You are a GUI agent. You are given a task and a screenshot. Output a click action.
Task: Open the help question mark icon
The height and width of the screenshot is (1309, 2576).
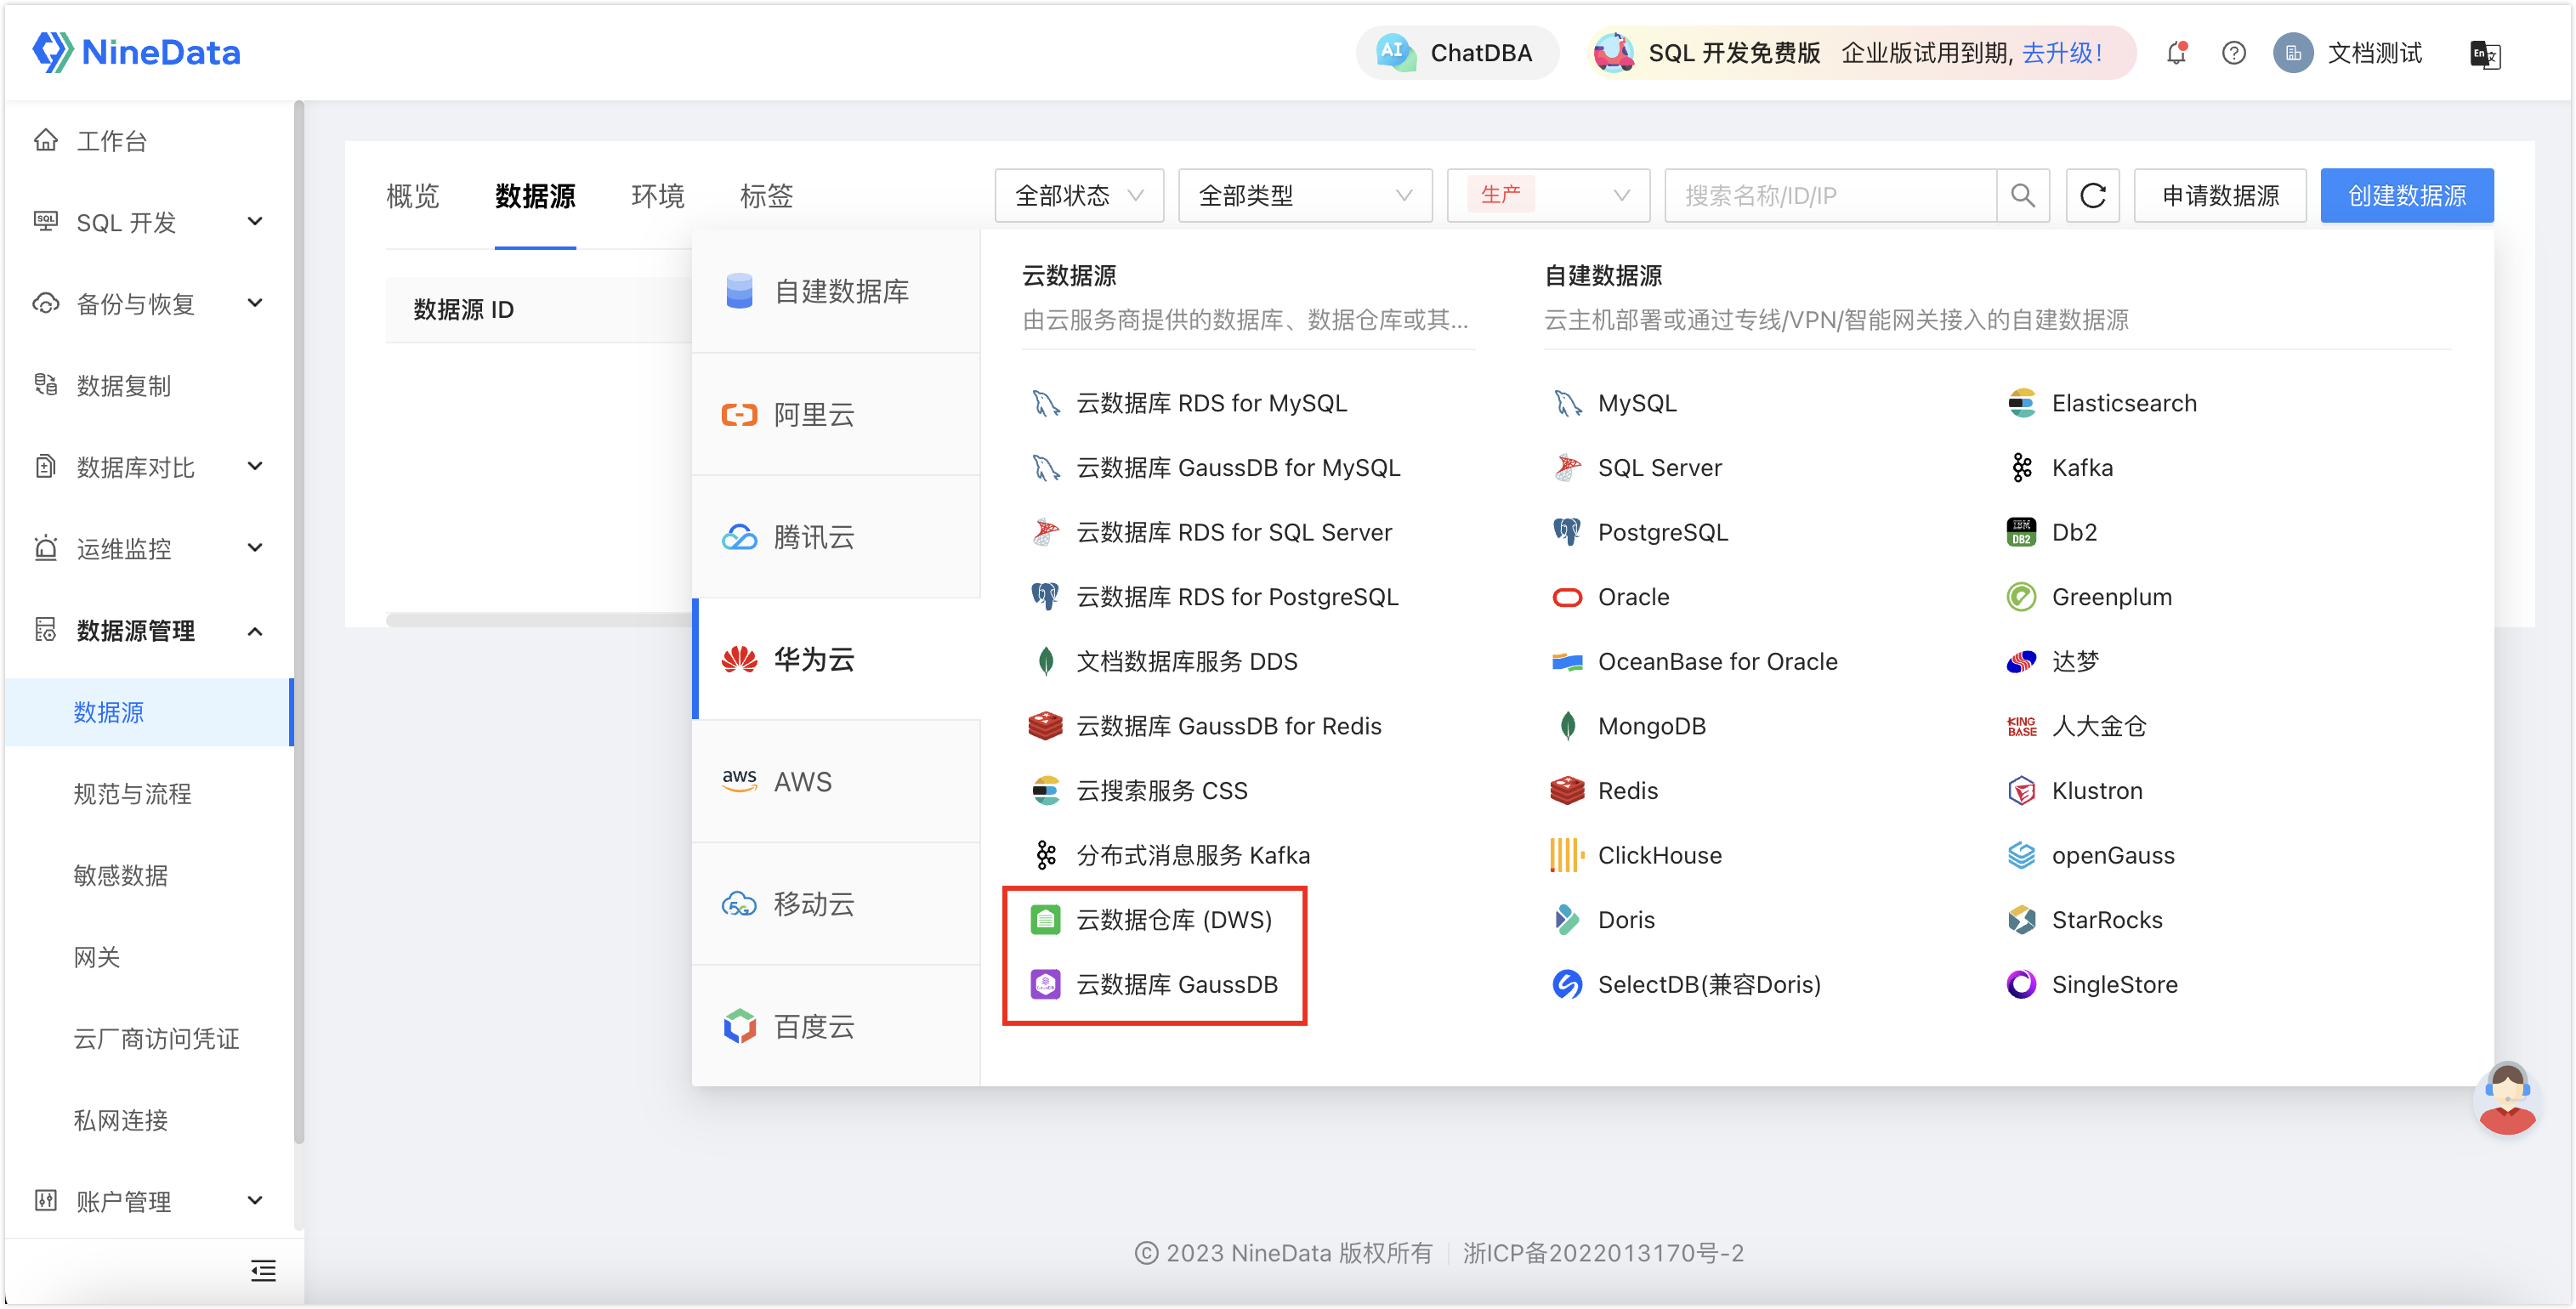[2233, 53]
